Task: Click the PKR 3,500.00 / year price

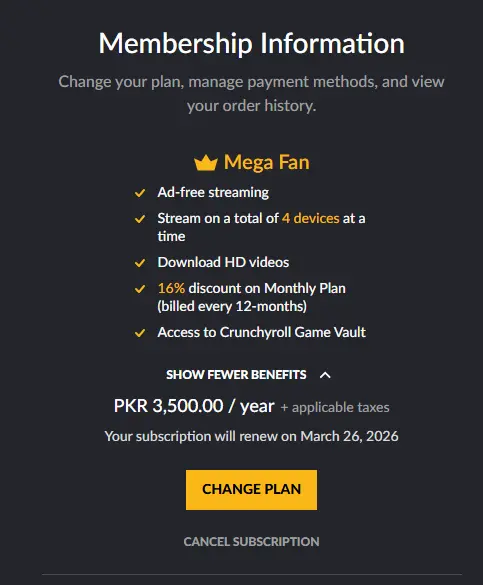Action: click(x=194, y=406)
